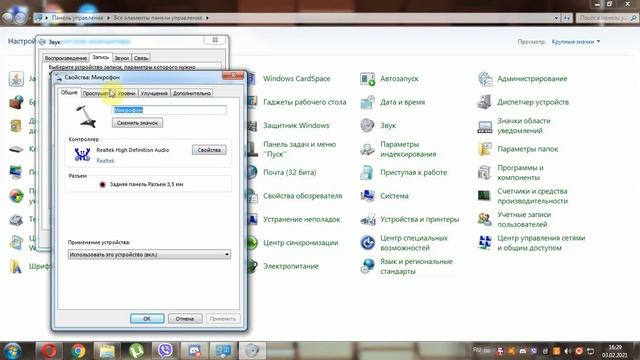This screenshot has width=640, height=360.
Task: Switch to the Общие tab
Action: [x=69, y=92]
